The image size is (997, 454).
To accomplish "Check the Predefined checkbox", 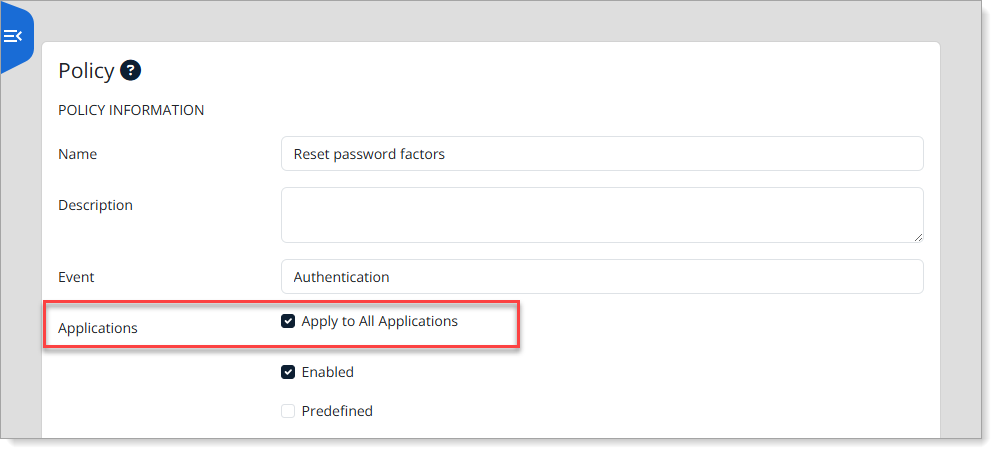I will [x=288, y=411].
